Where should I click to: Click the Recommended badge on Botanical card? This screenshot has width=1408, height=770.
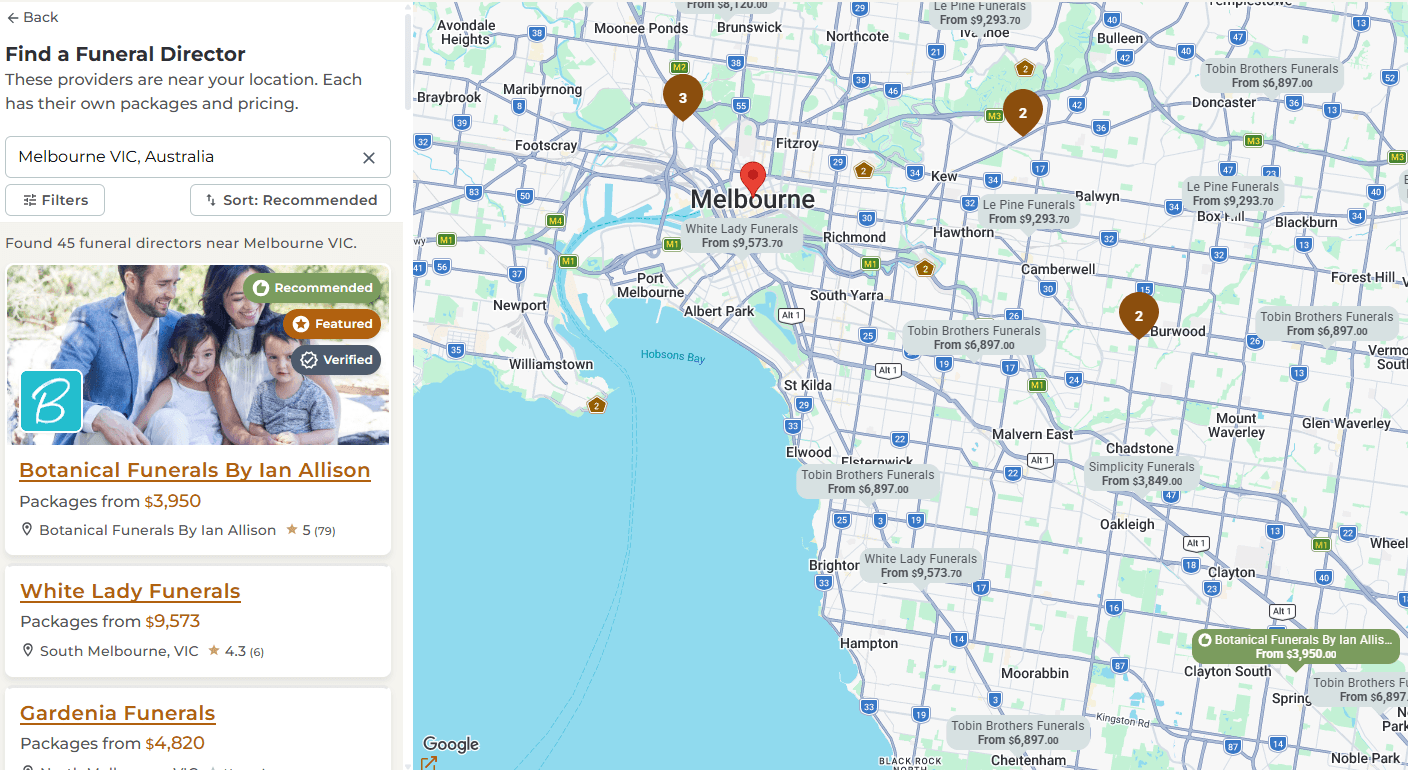pos(312,288)
